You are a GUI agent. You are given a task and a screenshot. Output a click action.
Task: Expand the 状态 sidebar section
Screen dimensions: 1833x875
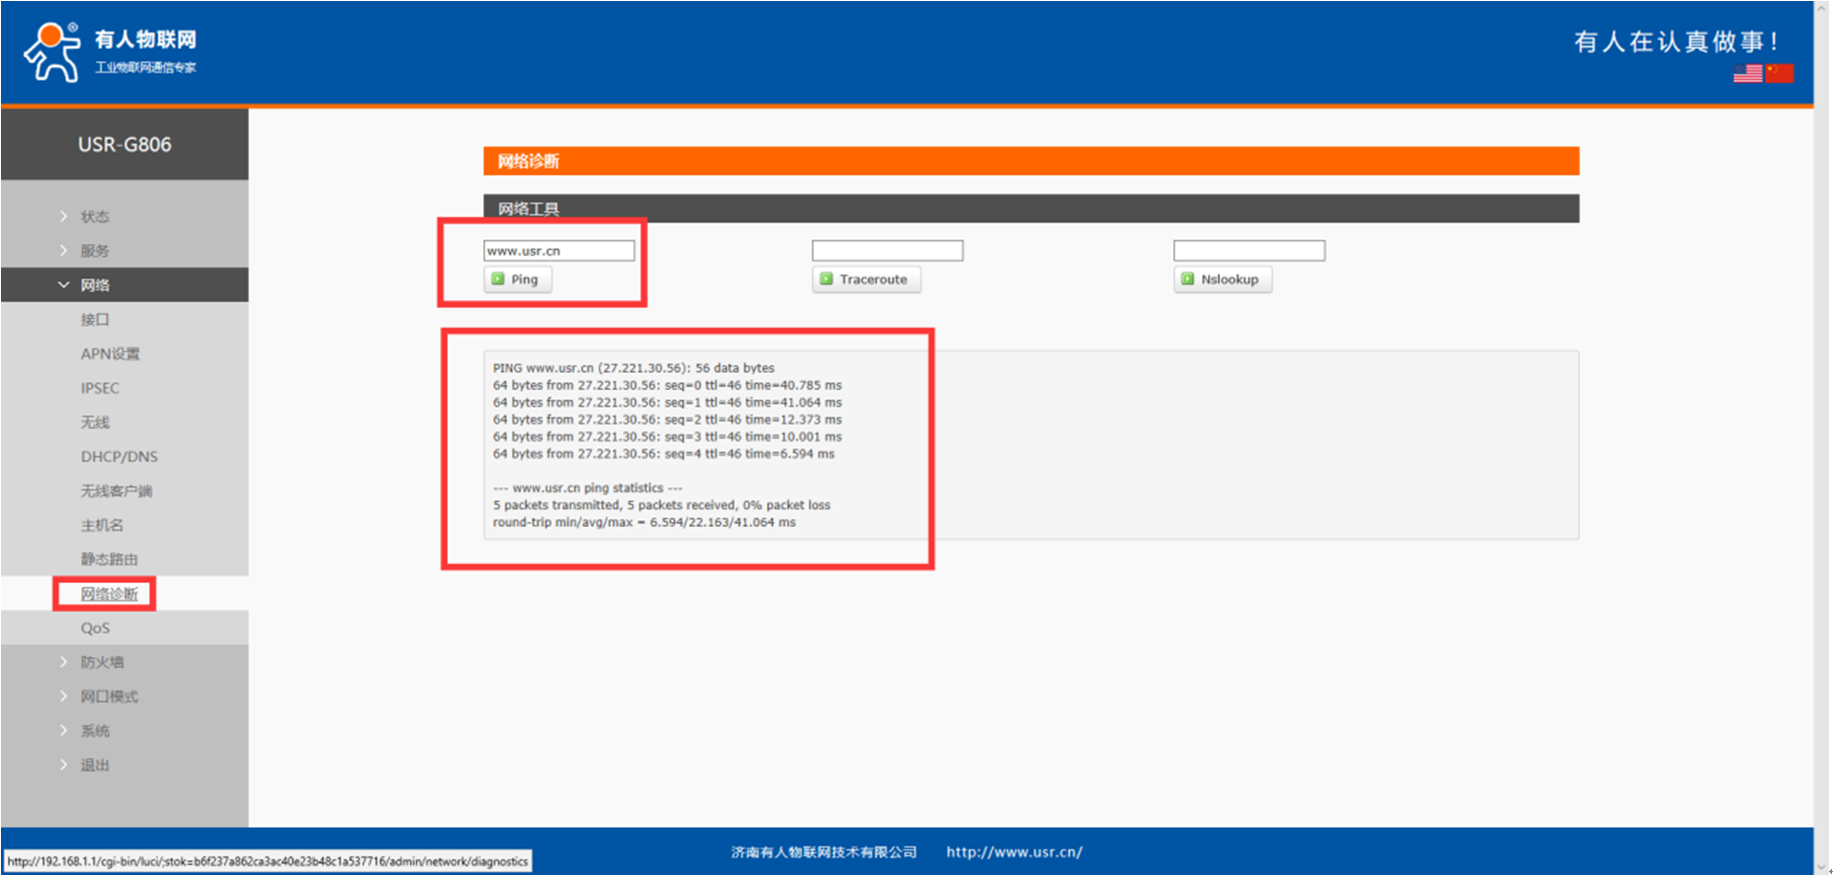coord(95,216)
